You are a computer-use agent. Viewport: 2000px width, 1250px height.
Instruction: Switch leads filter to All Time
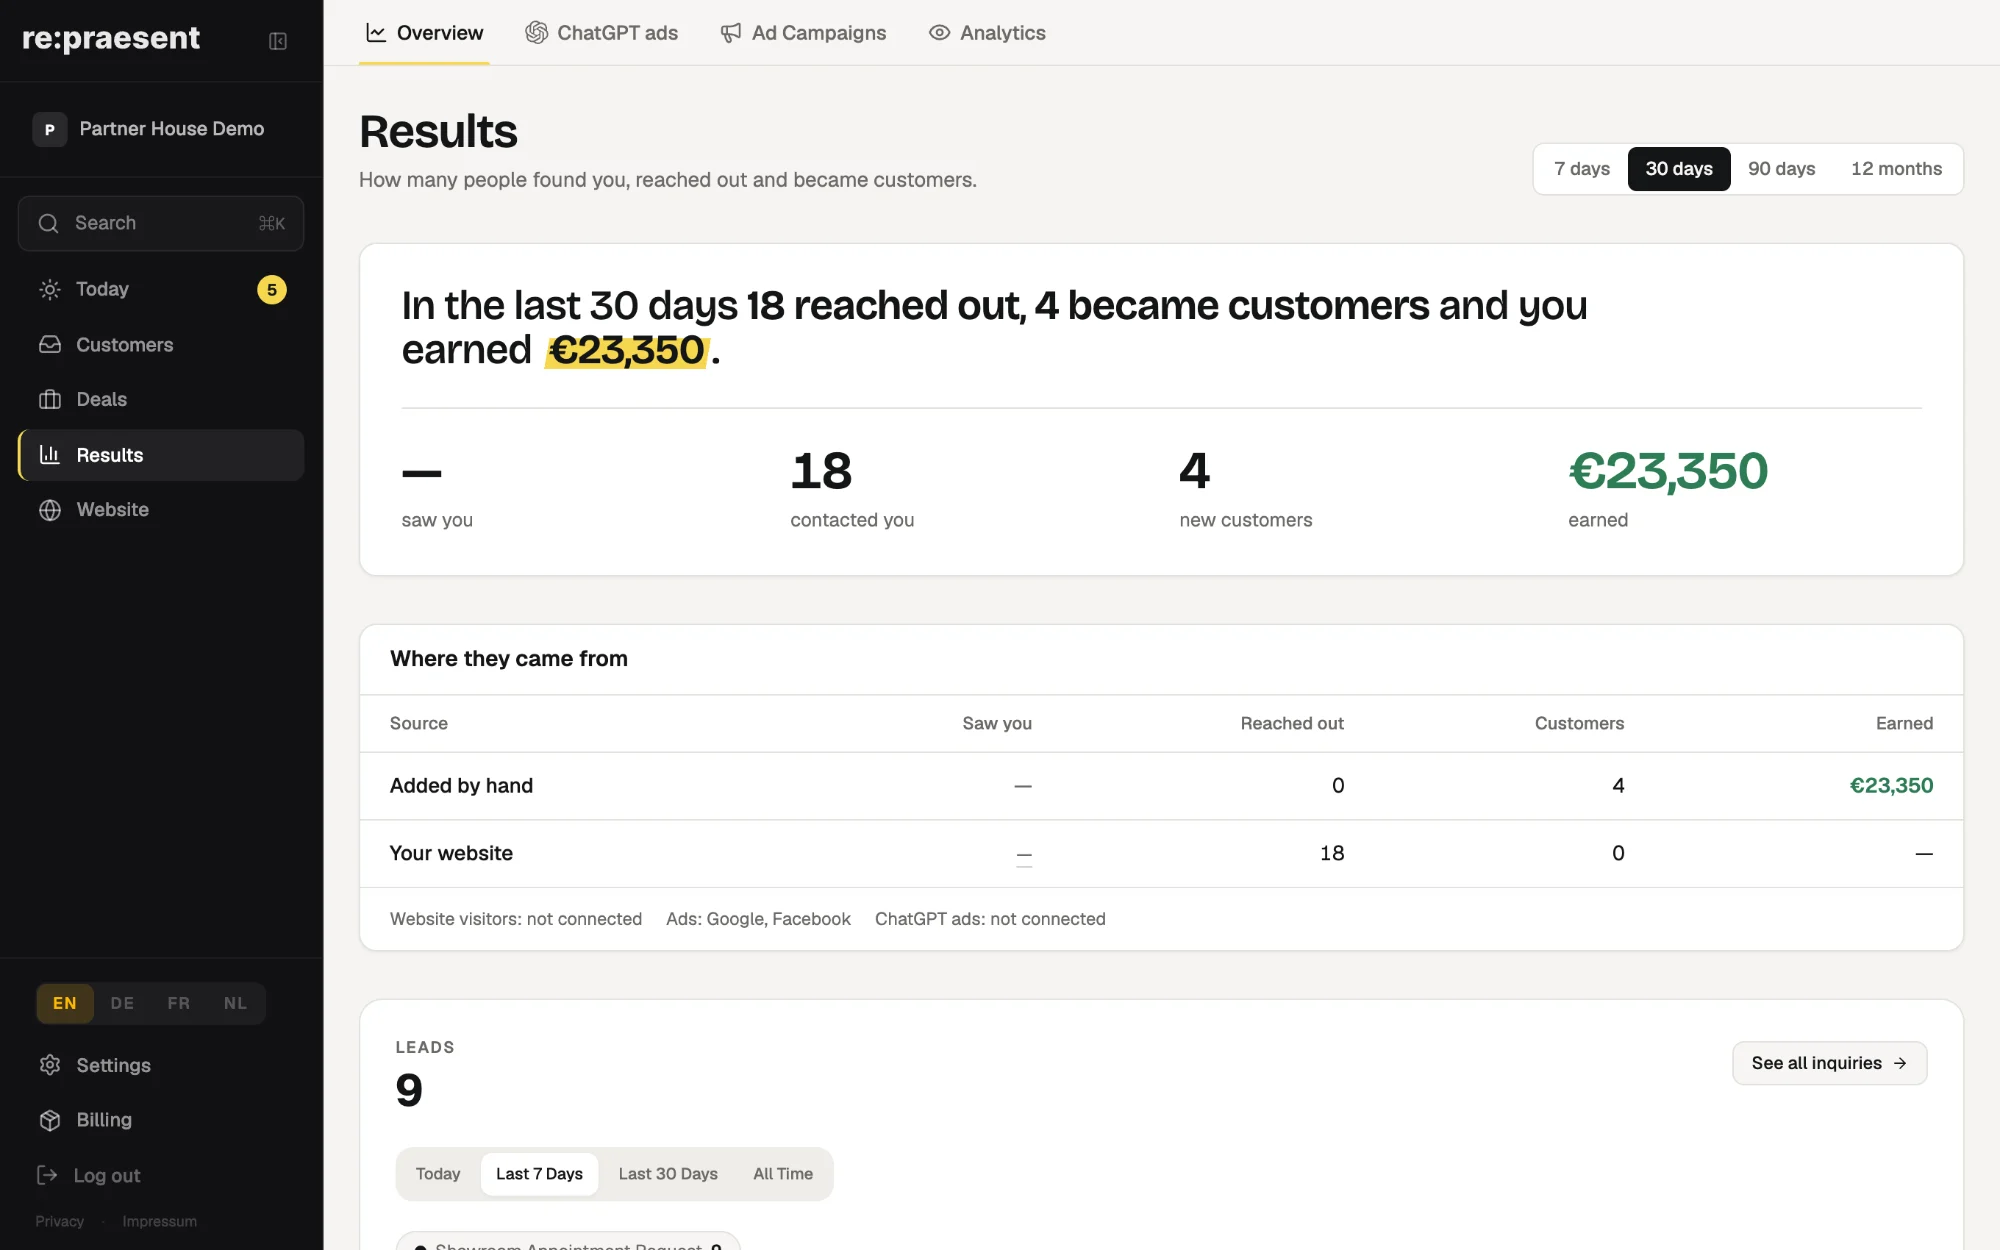783,1174
